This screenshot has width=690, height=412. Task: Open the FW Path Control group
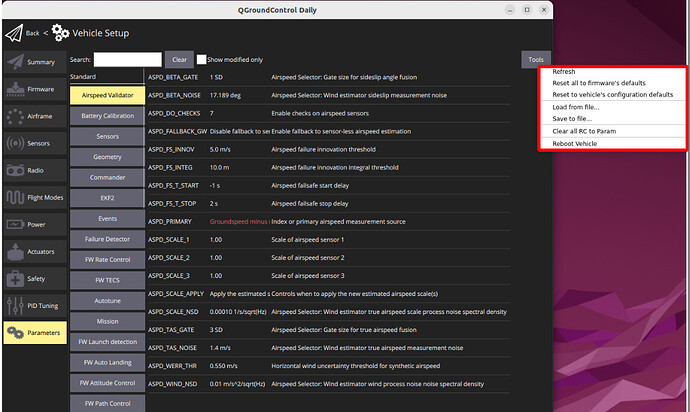[x=107, y=403]
